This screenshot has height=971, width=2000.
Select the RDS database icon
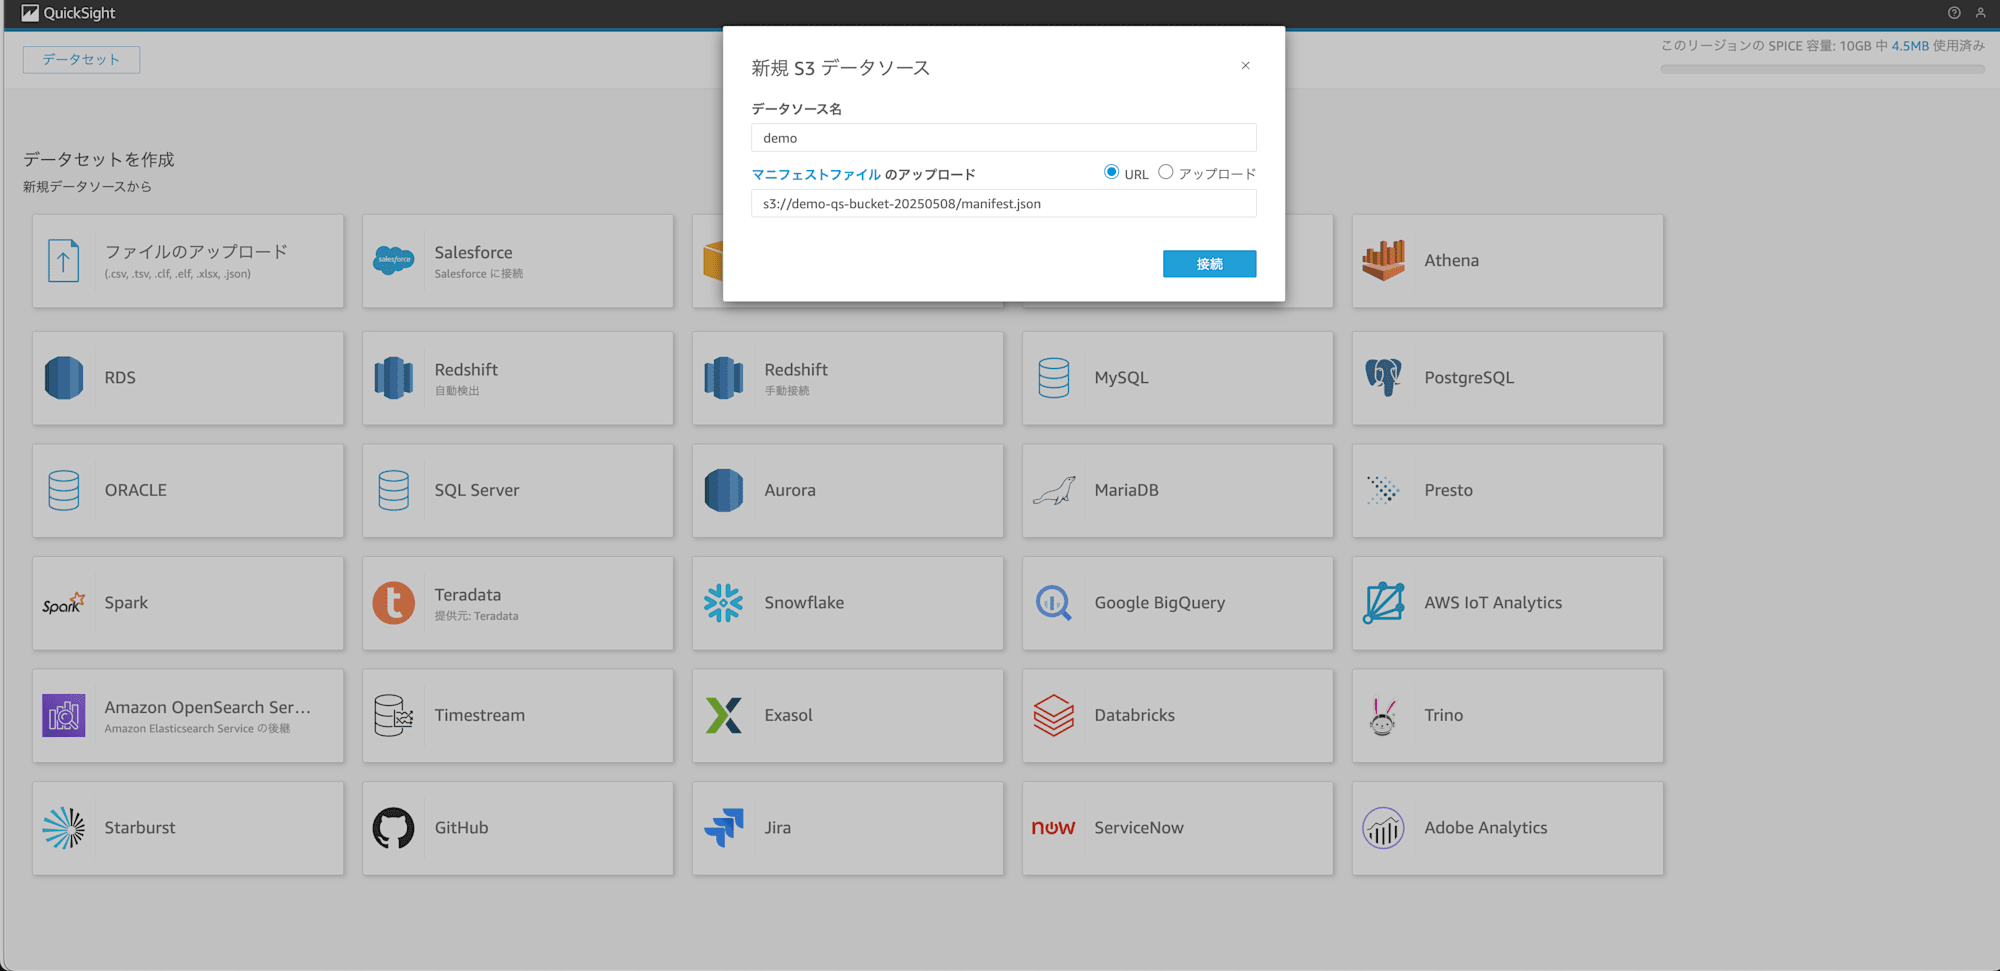point(63,378)
